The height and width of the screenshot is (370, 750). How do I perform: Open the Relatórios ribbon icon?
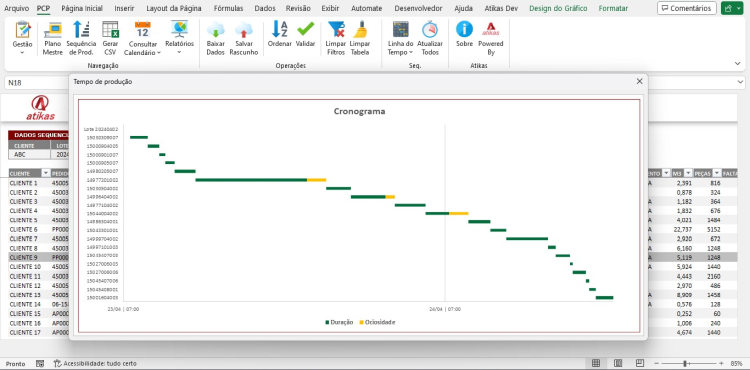(179, 30)
